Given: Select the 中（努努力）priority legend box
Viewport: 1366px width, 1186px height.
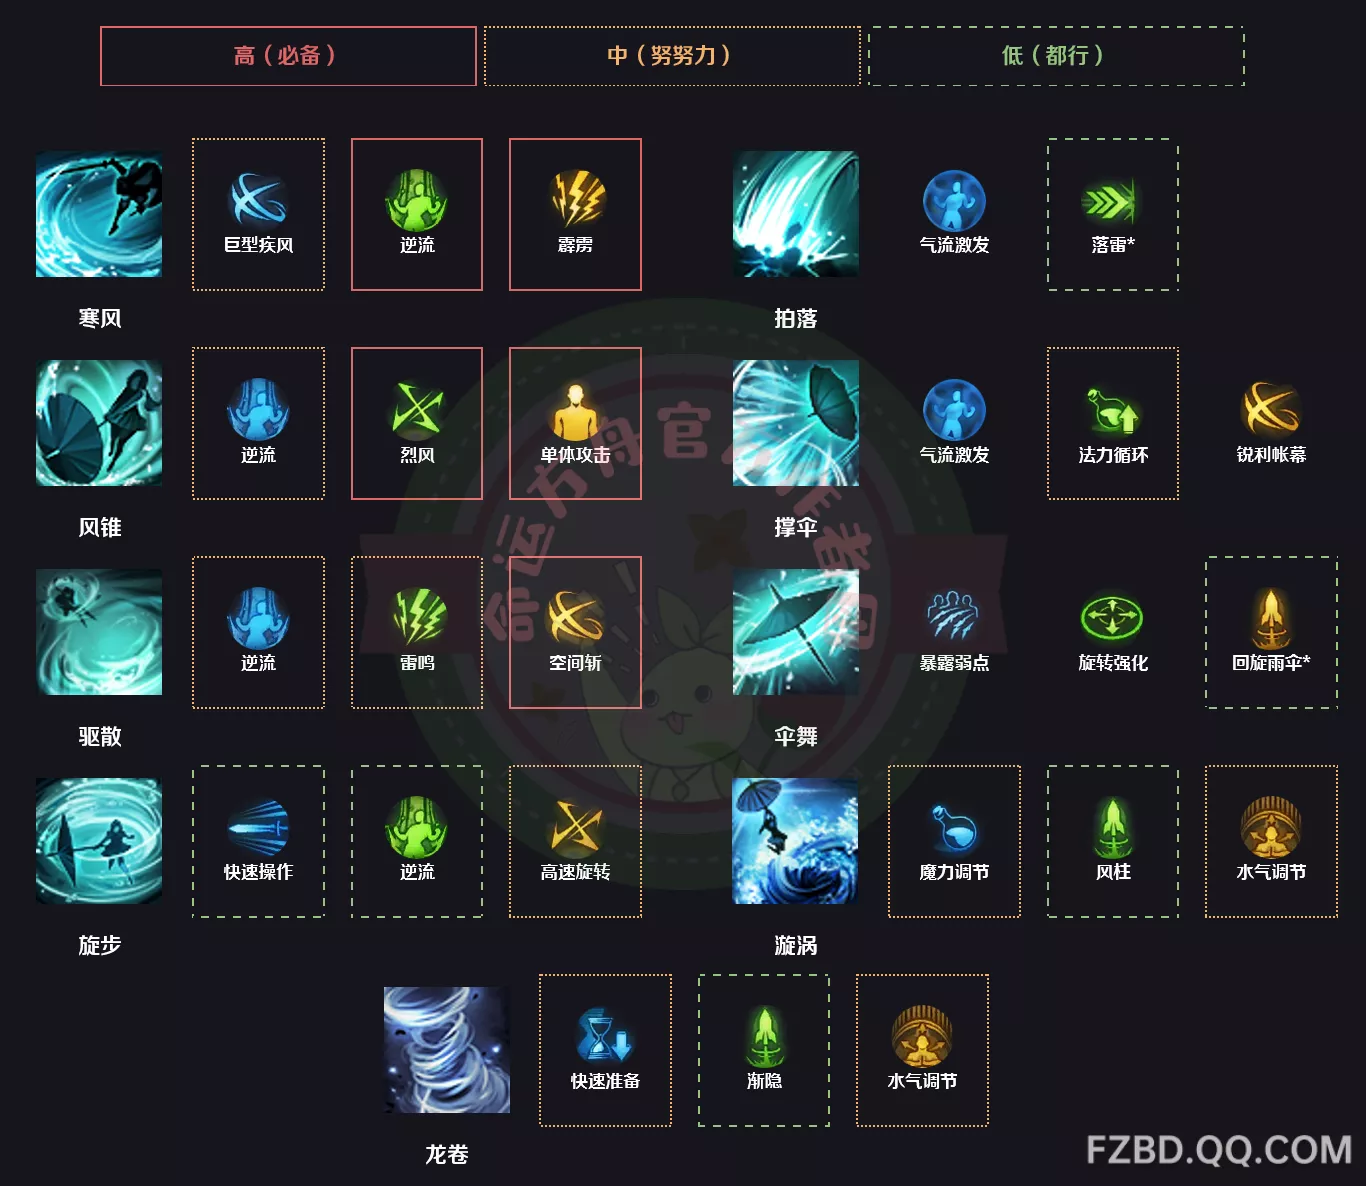Looking at the screenshot, I should coord(672,56).
